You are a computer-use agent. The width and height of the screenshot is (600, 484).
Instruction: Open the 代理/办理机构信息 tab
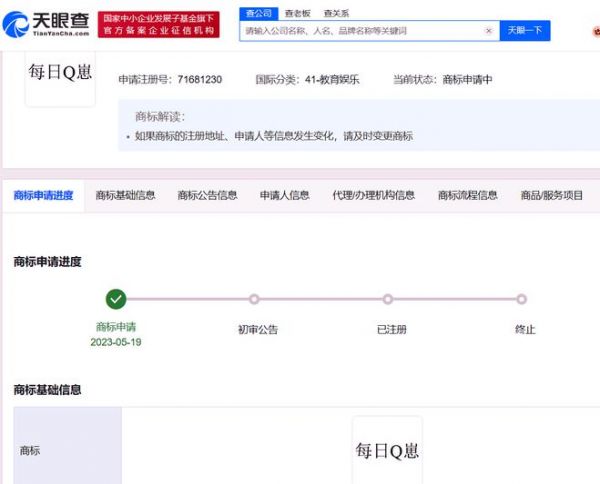coord(373,196)
